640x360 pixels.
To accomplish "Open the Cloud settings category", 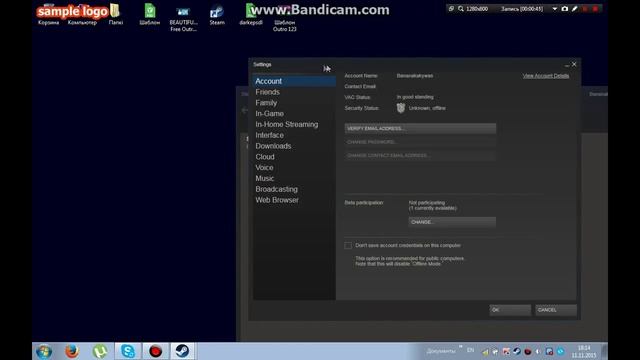I will 294,157.
